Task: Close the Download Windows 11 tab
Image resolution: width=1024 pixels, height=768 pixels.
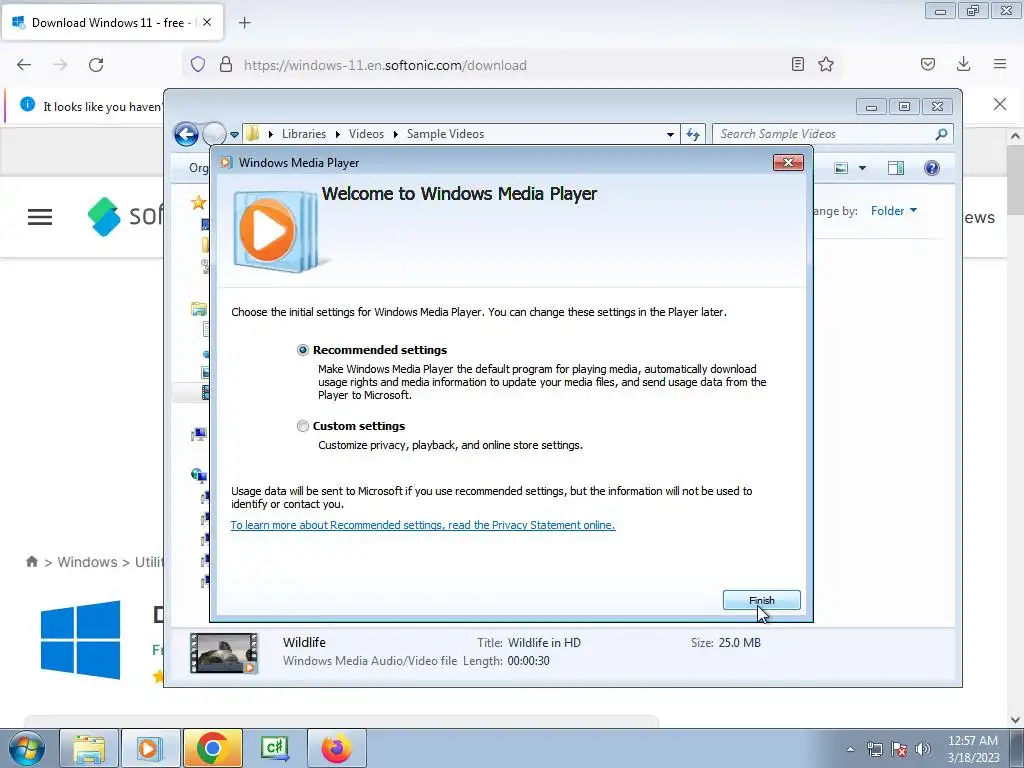Action: click(207, 22)
